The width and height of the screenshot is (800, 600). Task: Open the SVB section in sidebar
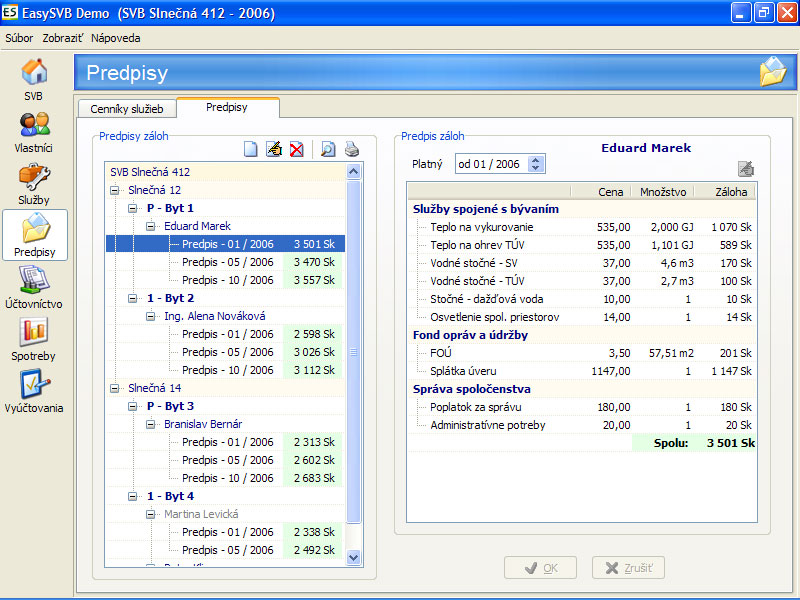34,80
